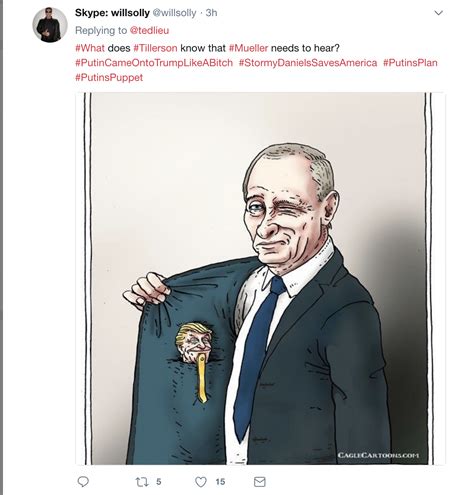Open the @tedlieu mention link
The image size is (474, 495).
149,30
